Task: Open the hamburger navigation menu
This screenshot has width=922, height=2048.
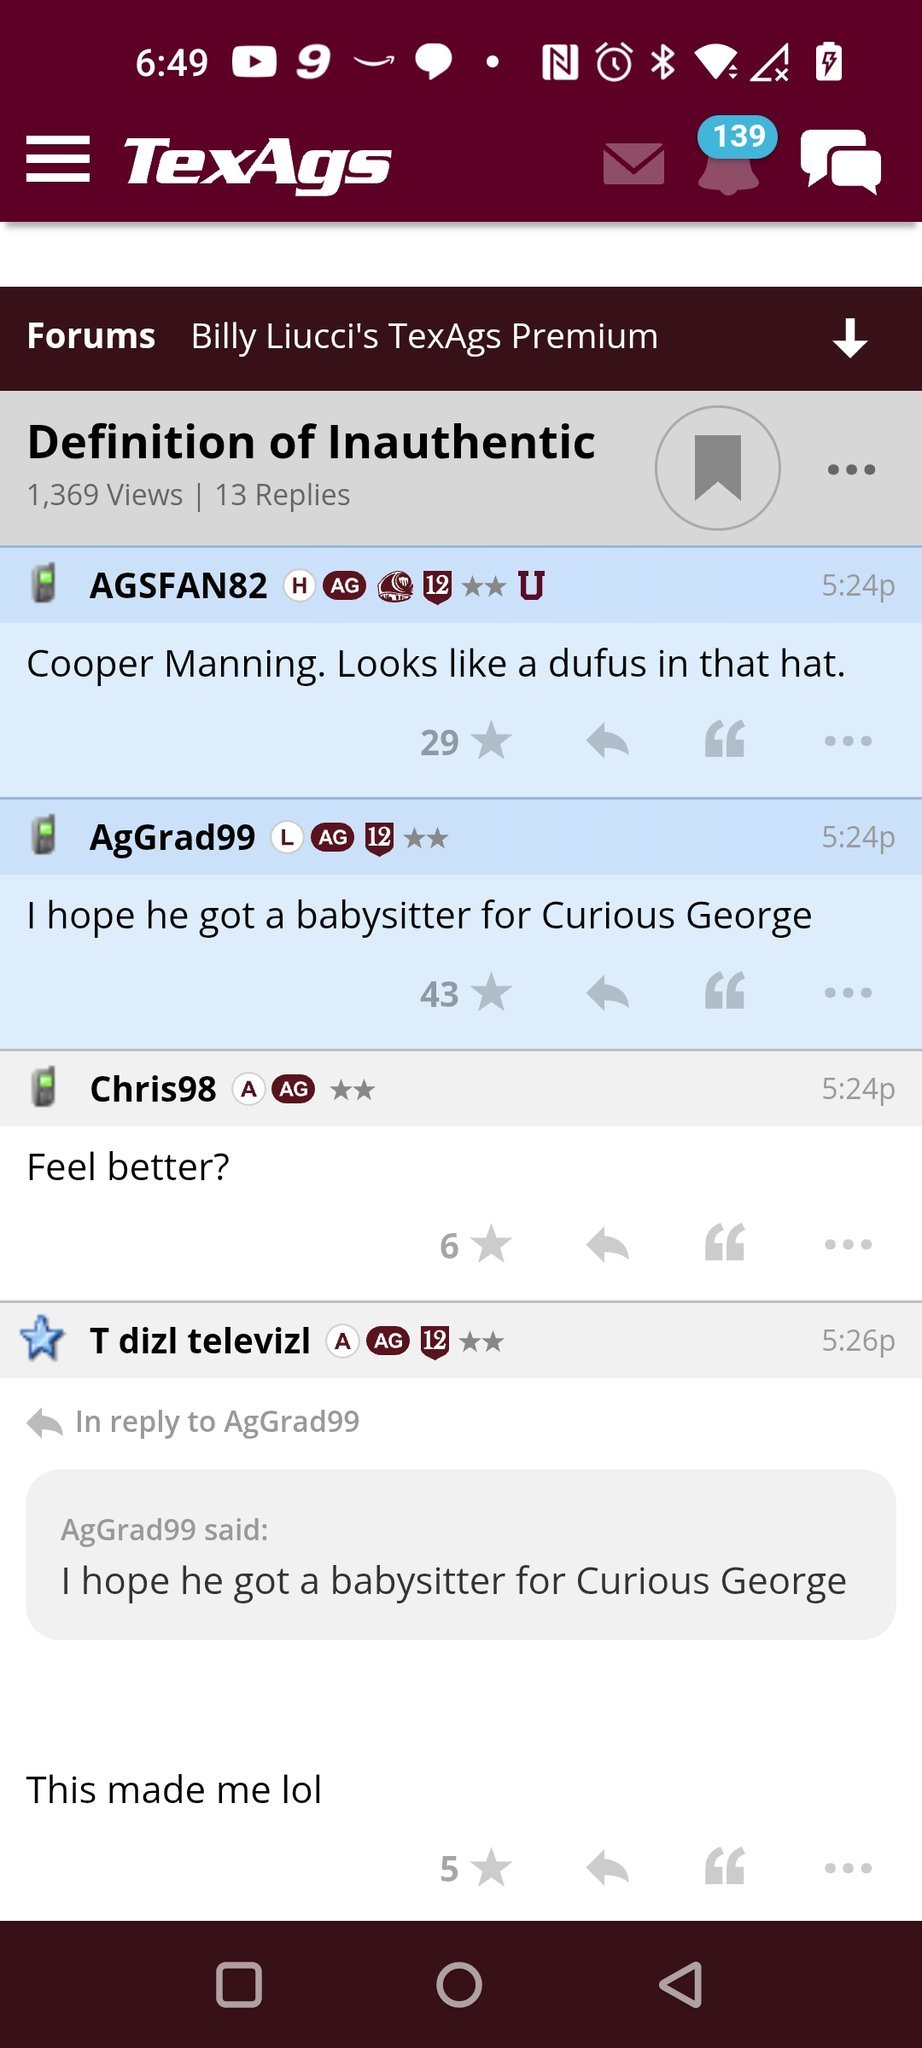Action: coord(58,161)
